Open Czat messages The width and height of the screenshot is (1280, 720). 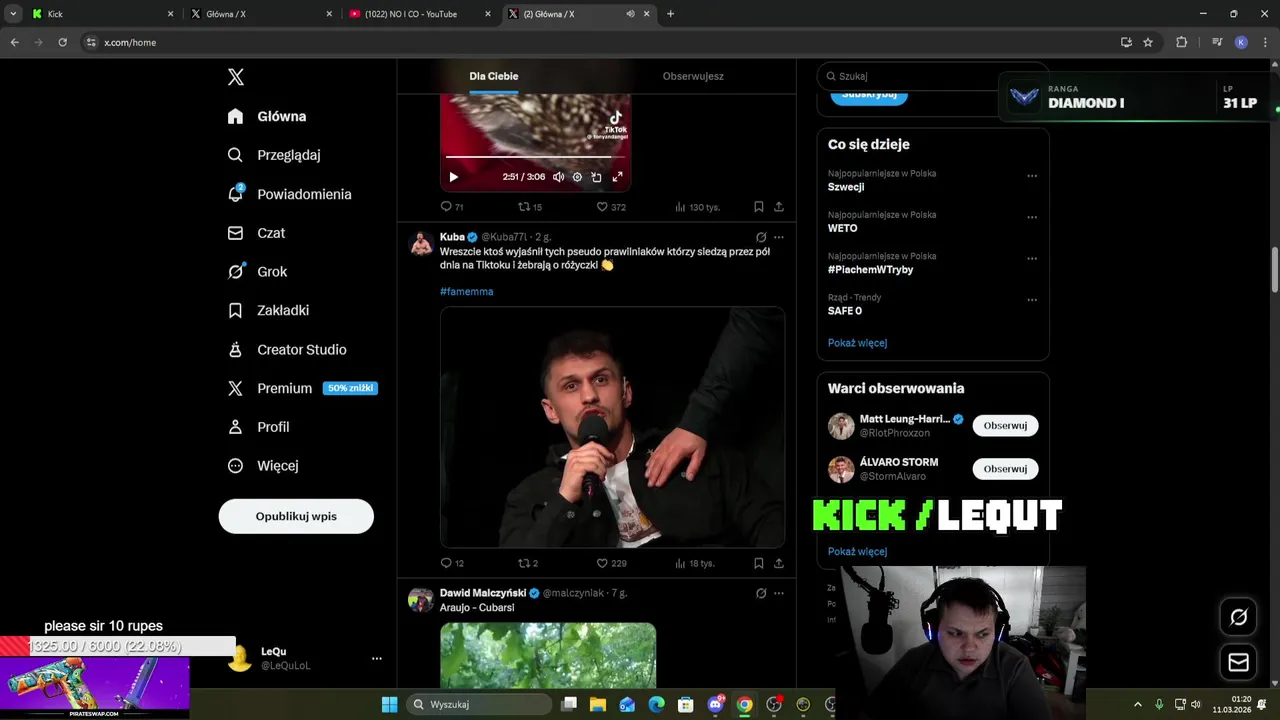[256, 233]
